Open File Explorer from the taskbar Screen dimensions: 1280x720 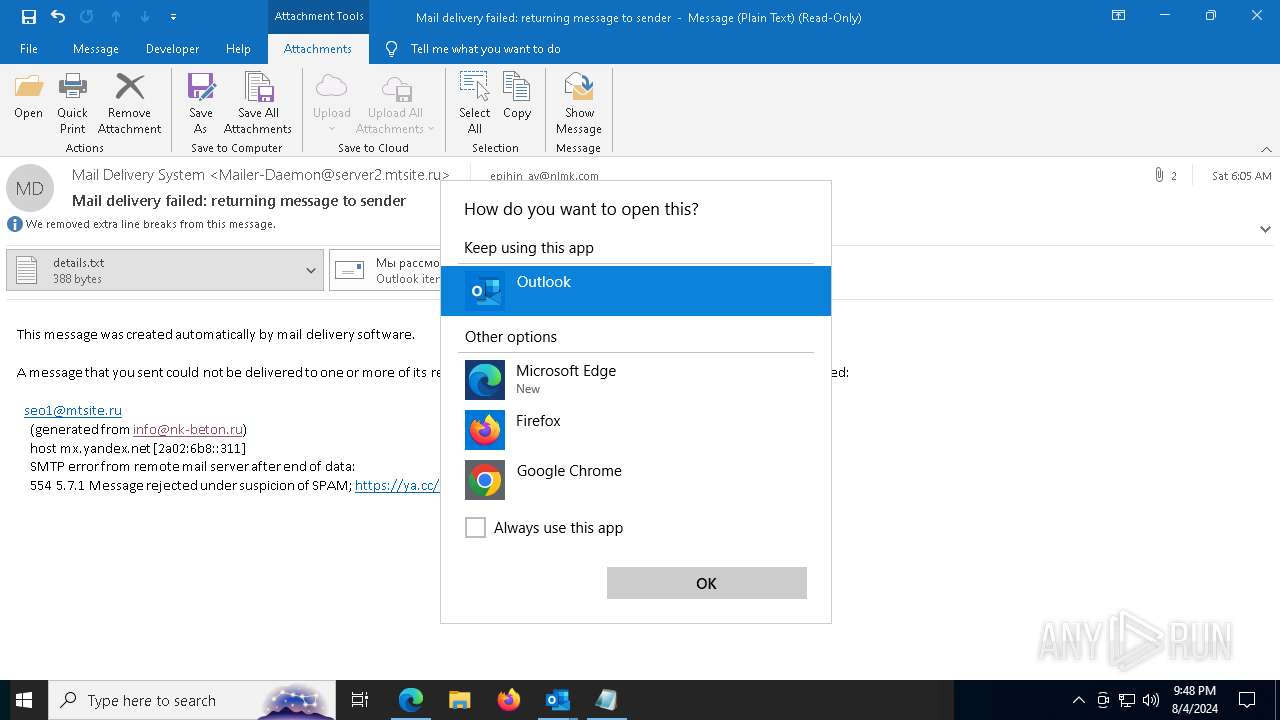[x=459, y=700]
